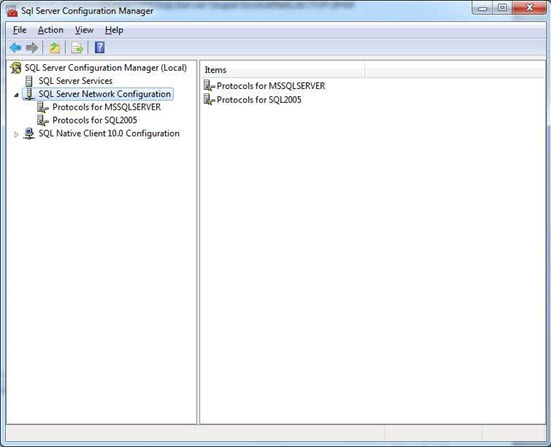Click the Up one level folder icon
551x447 pixels.
point(54,48)
